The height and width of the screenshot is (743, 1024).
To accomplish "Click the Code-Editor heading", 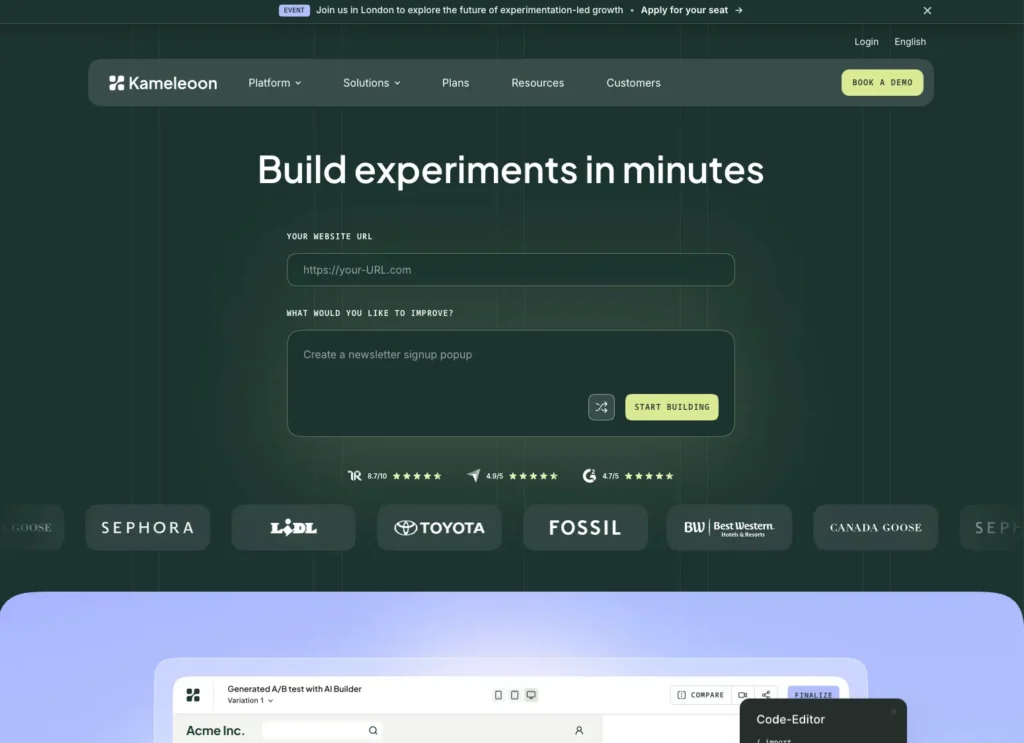I will point(790,719).
